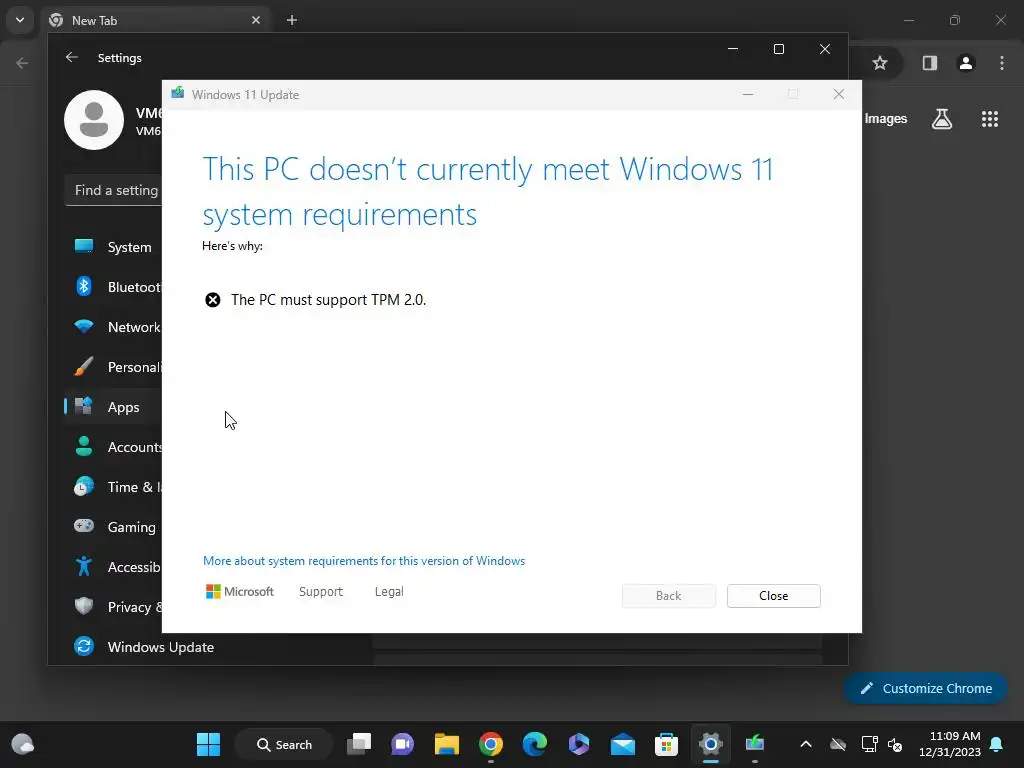The height and width of the screenshot is (768, 1024).
Task: Open network status tray icon
Action: pyautogui.click(x=869, y=744)
